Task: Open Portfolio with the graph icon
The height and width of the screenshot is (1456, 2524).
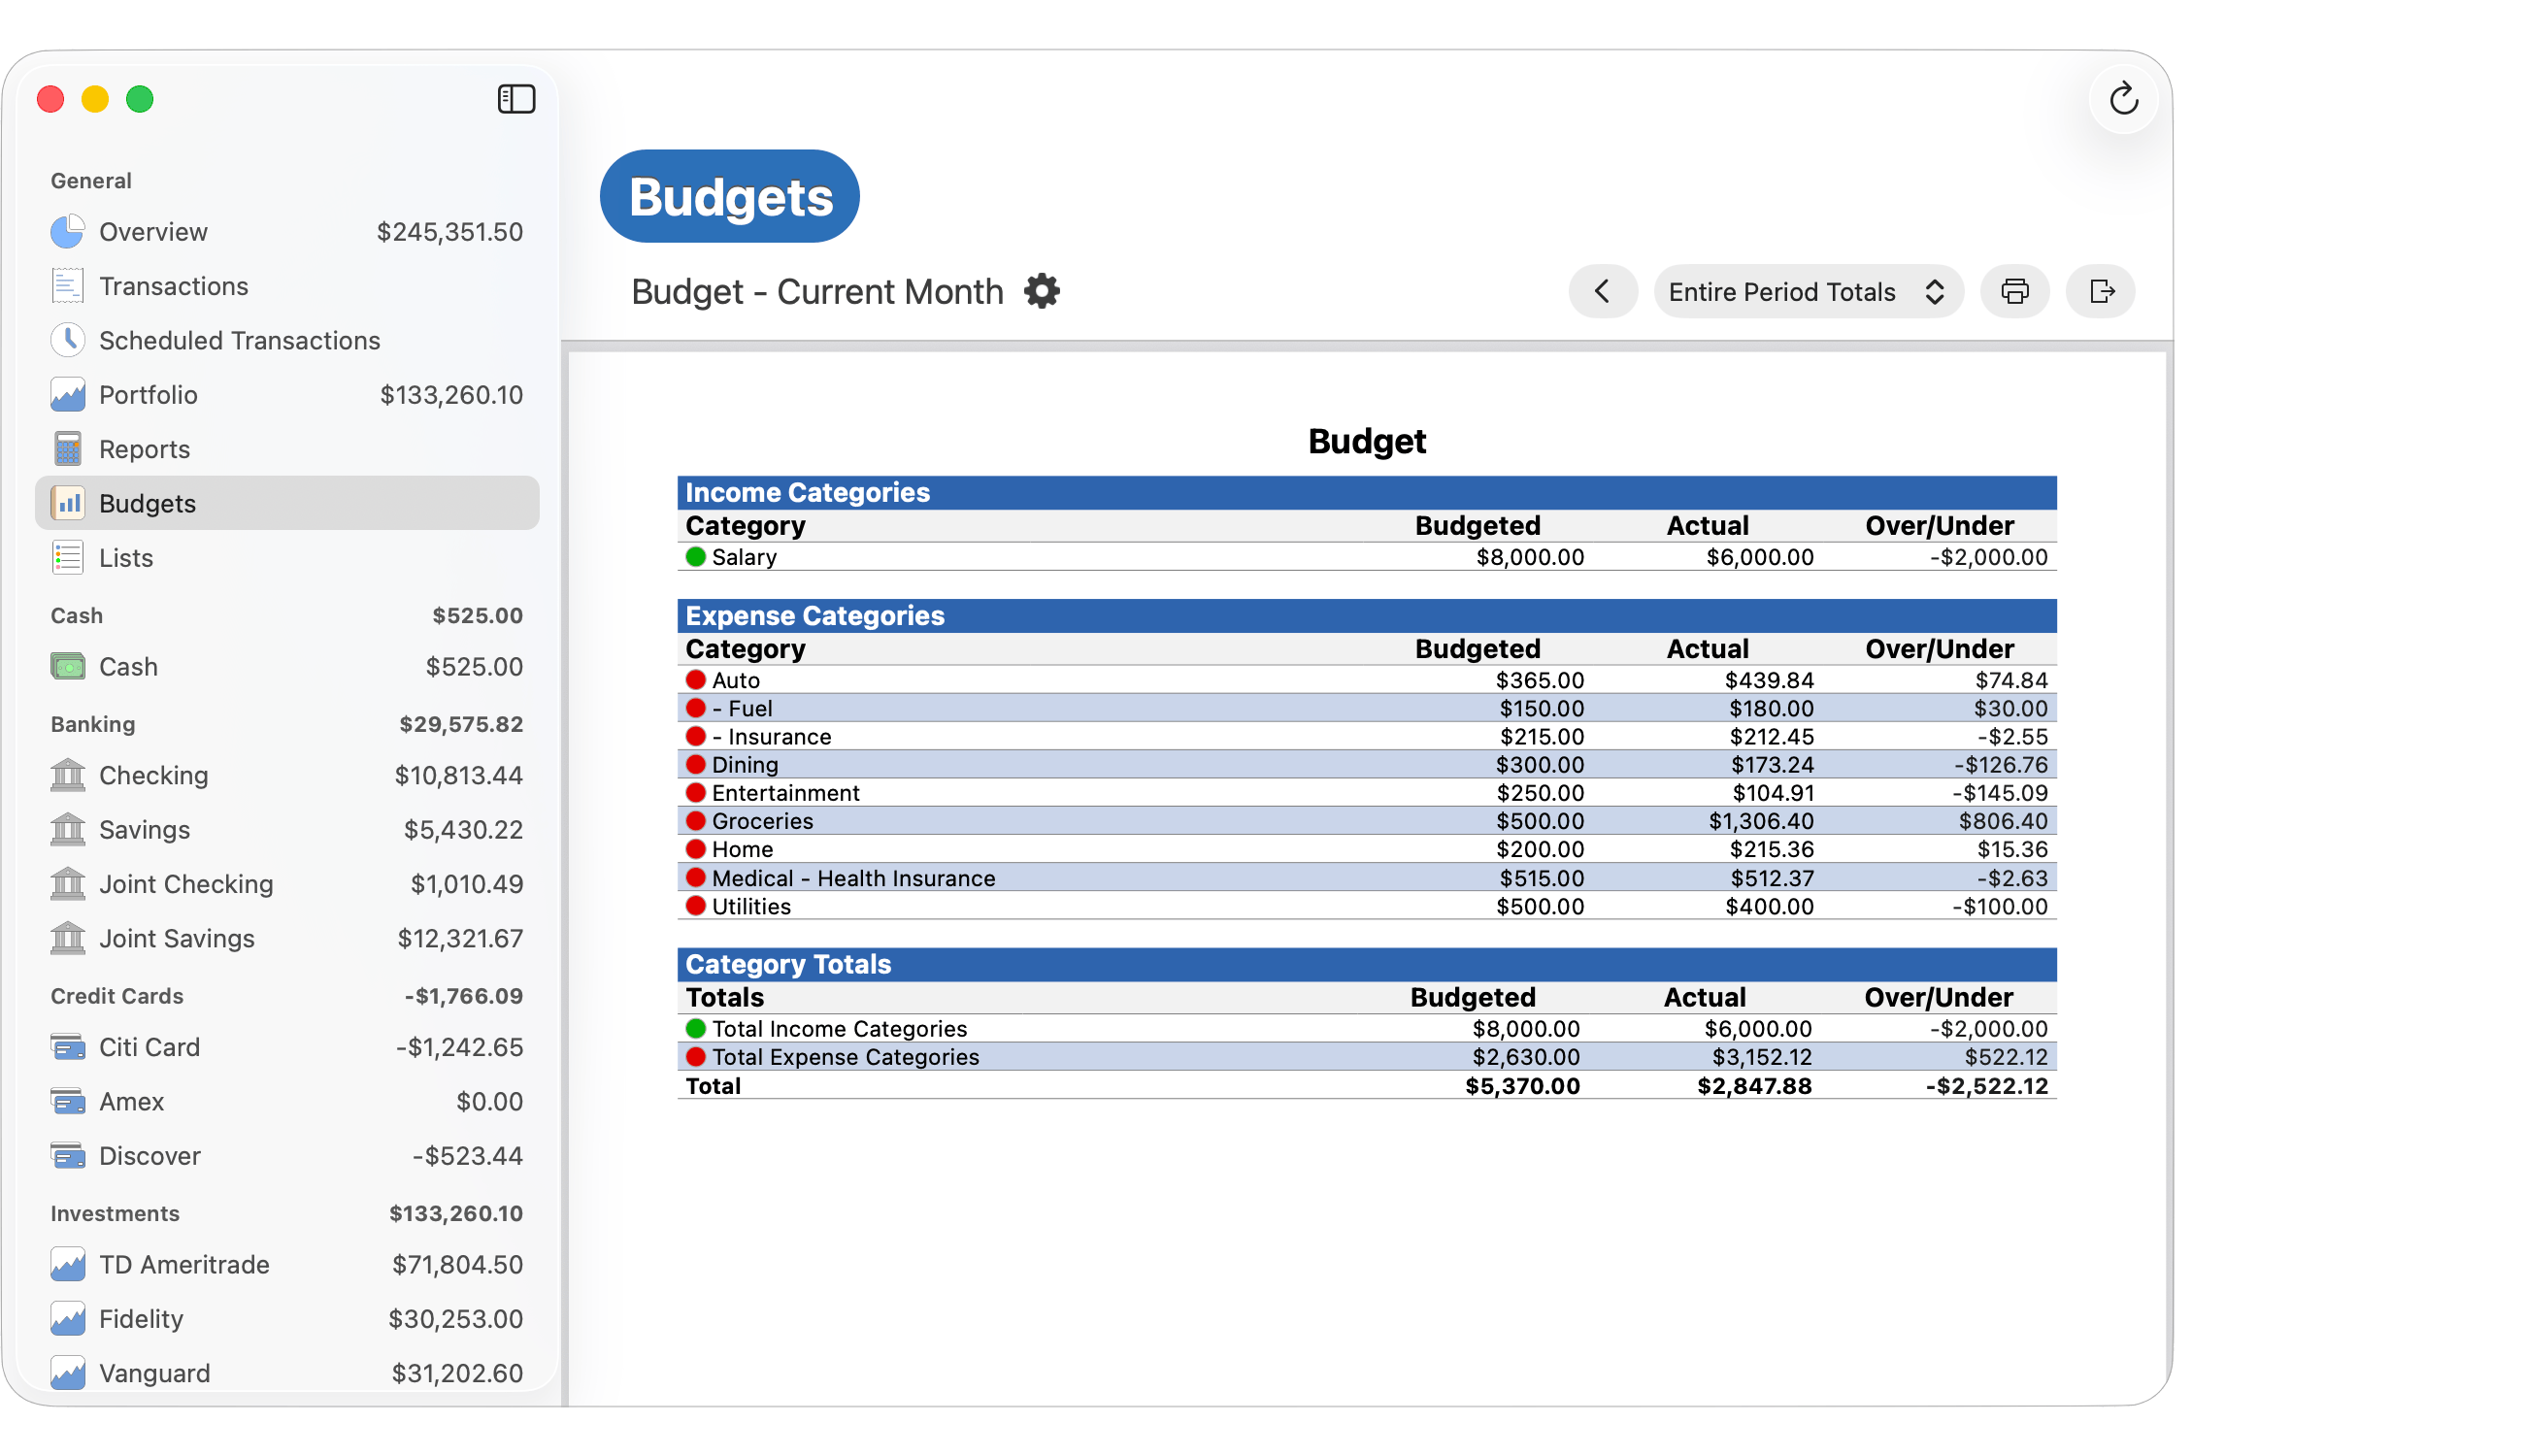Action: click(x=67, y=394)
